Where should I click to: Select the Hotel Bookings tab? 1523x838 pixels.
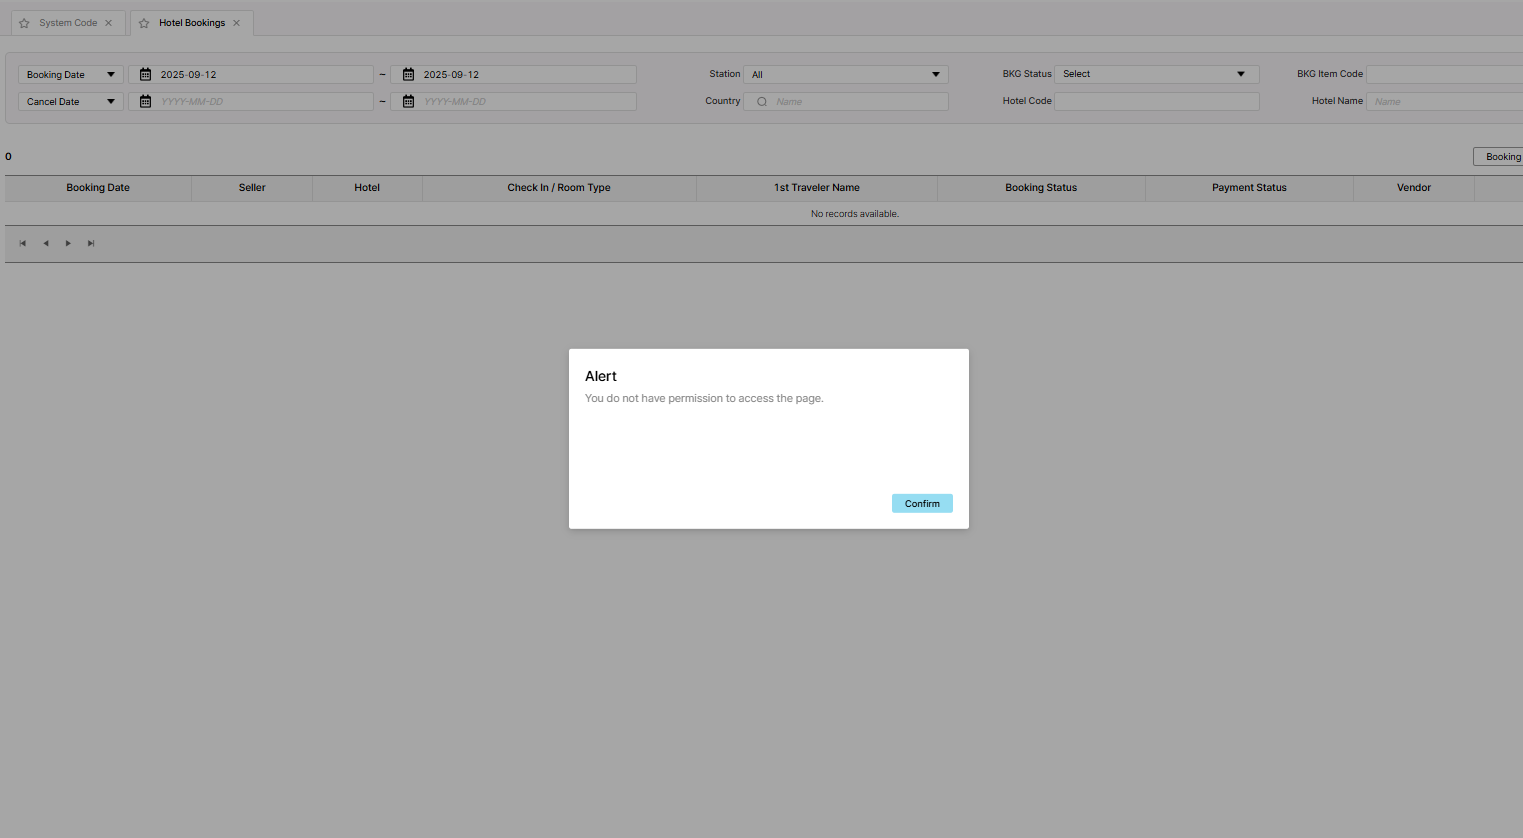coord(192,23)
